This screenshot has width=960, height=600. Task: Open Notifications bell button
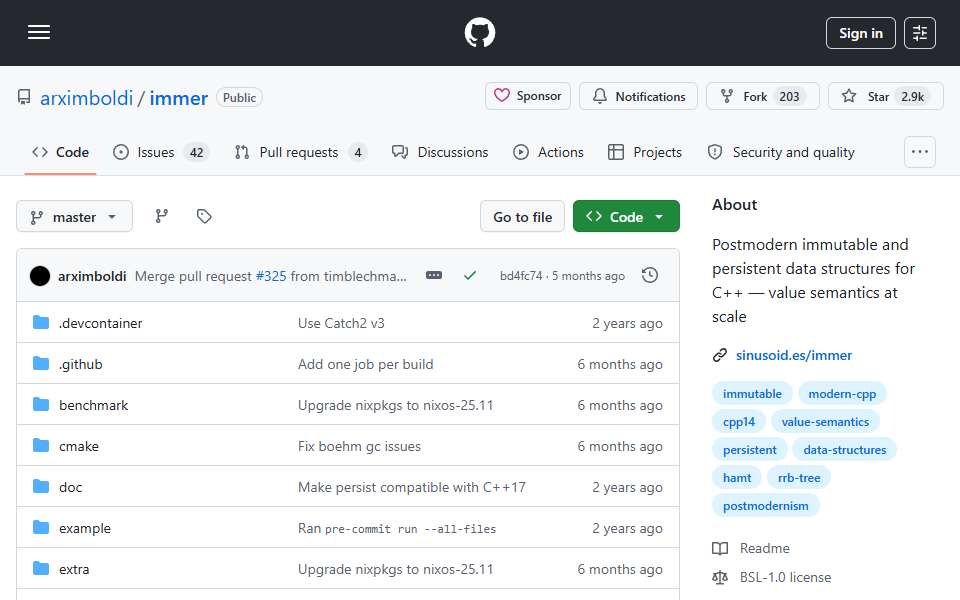click(x=638, y=96)
